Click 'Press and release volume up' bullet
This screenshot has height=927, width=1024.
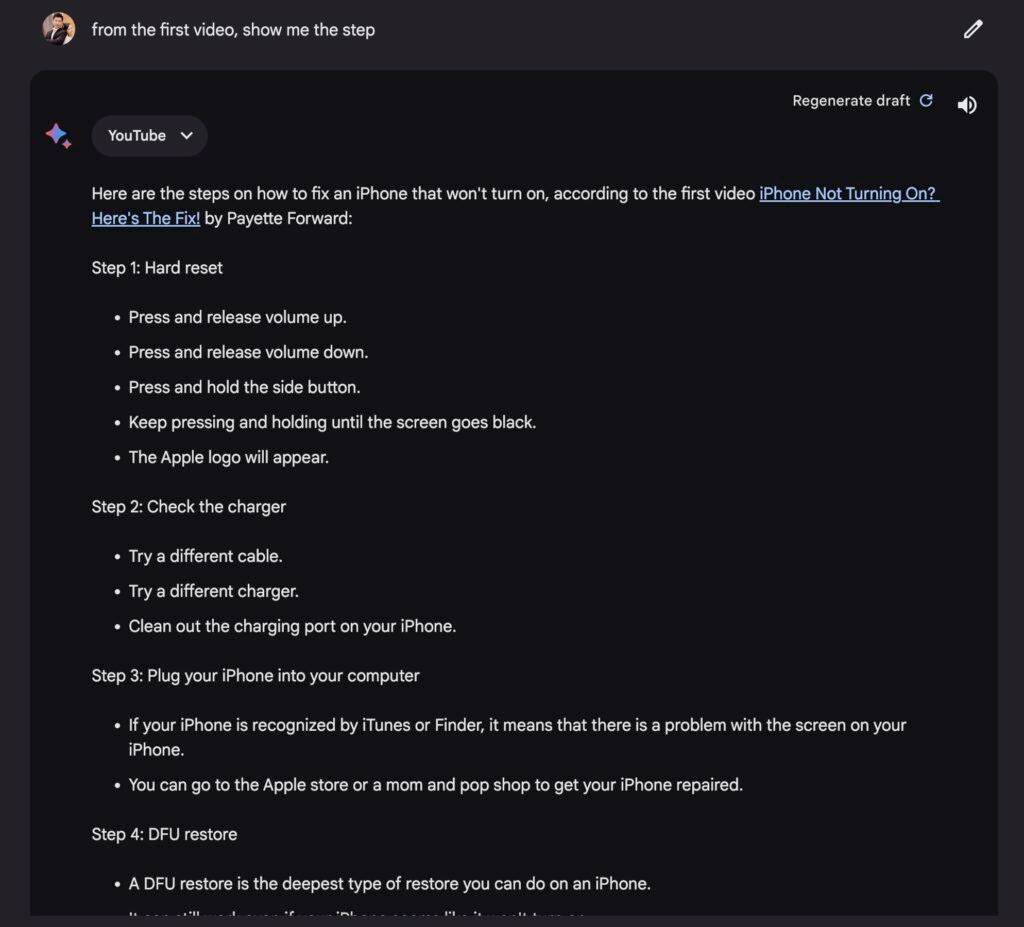[x=238, y=317]
